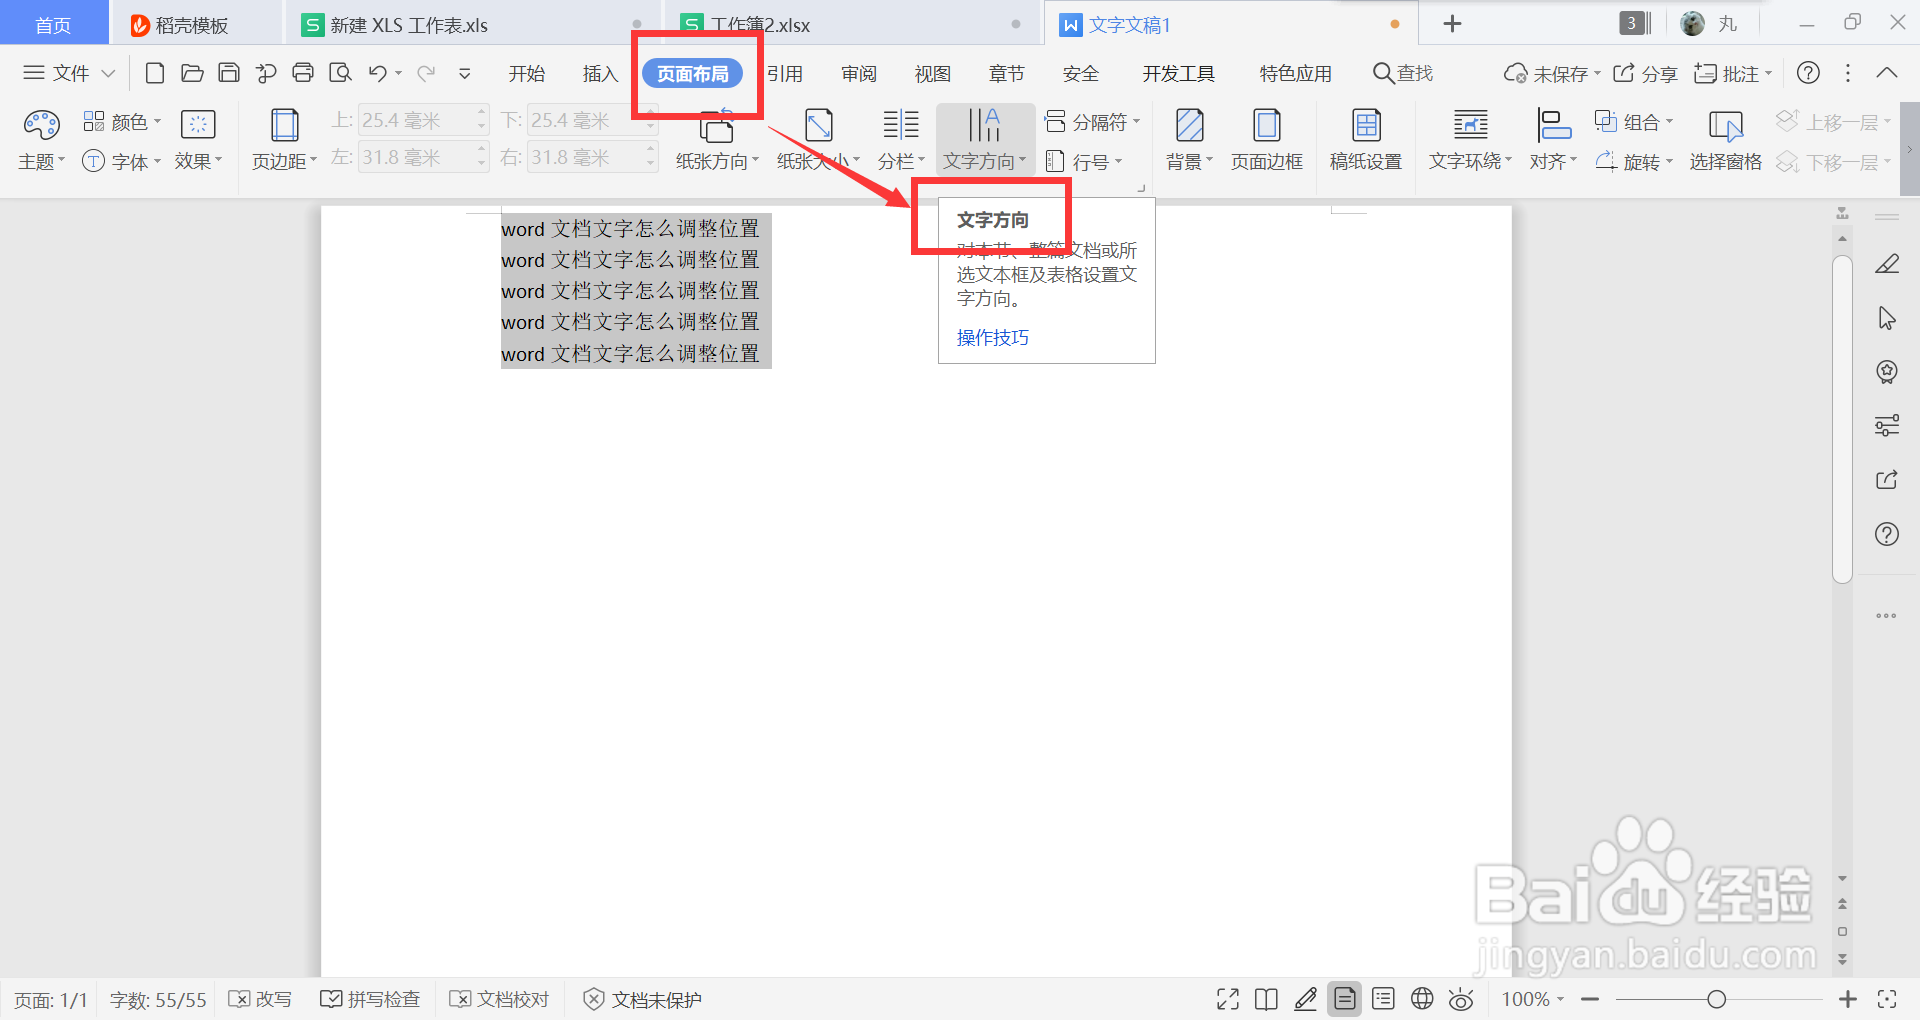This screenshot has height=1020, width=1920.
Task: Click the save icon in quick toolbar
Action: pos(229,73)
